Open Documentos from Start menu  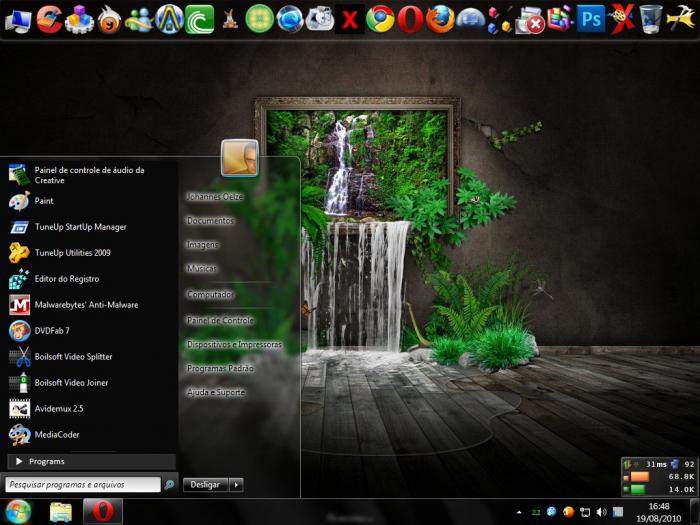pos(210,221)
